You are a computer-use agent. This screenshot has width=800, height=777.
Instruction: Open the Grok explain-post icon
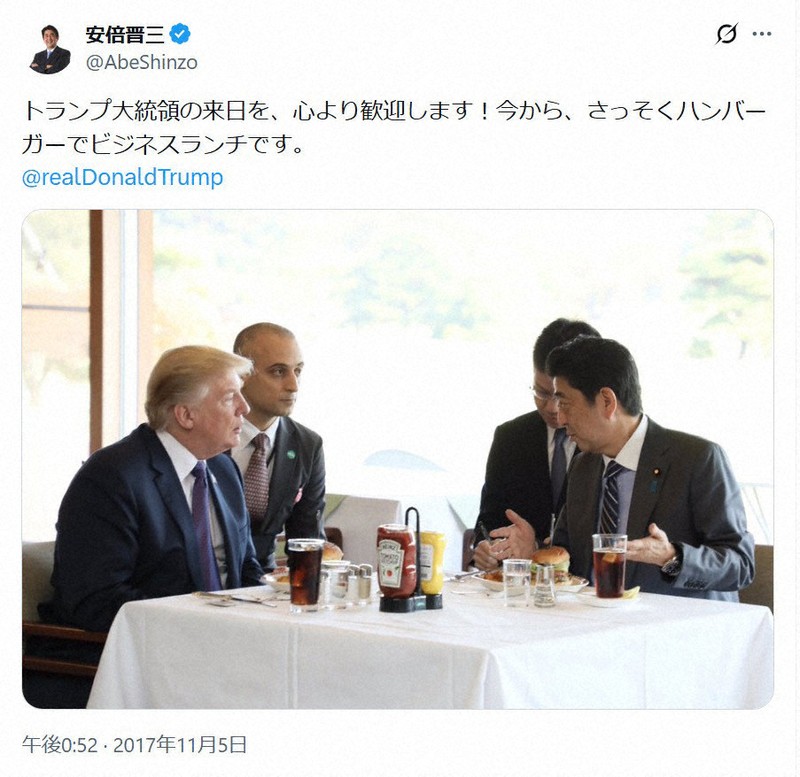coord(726,34)
